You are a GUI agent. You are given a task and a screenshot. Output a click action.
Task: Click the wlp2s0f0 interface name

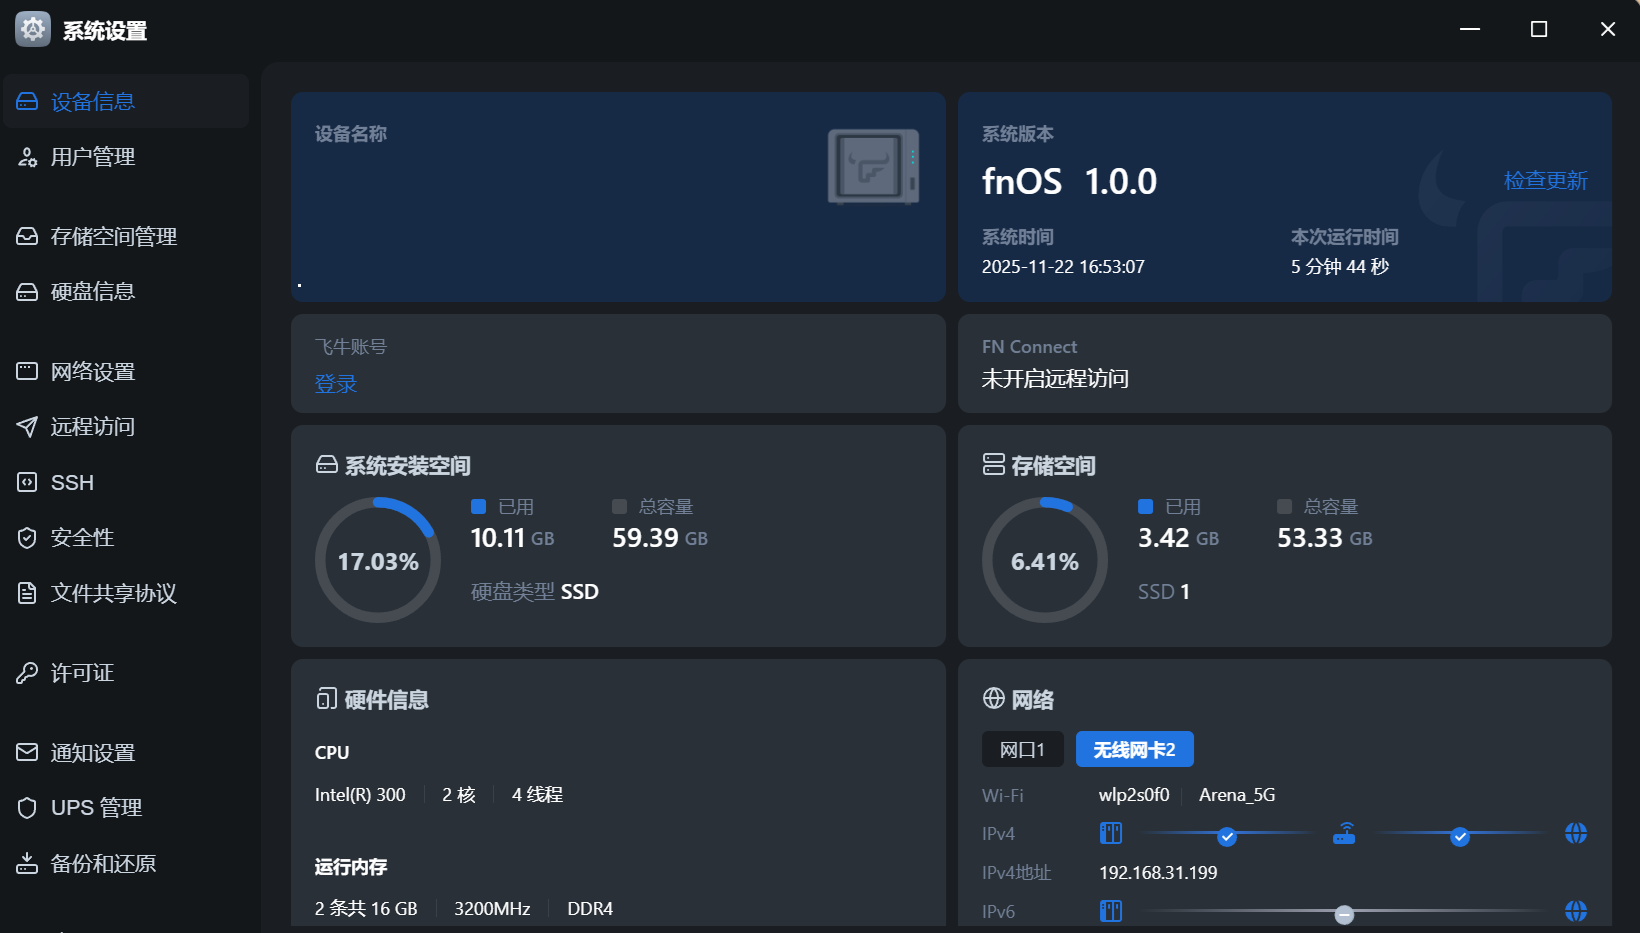[x=1134, y=795]
